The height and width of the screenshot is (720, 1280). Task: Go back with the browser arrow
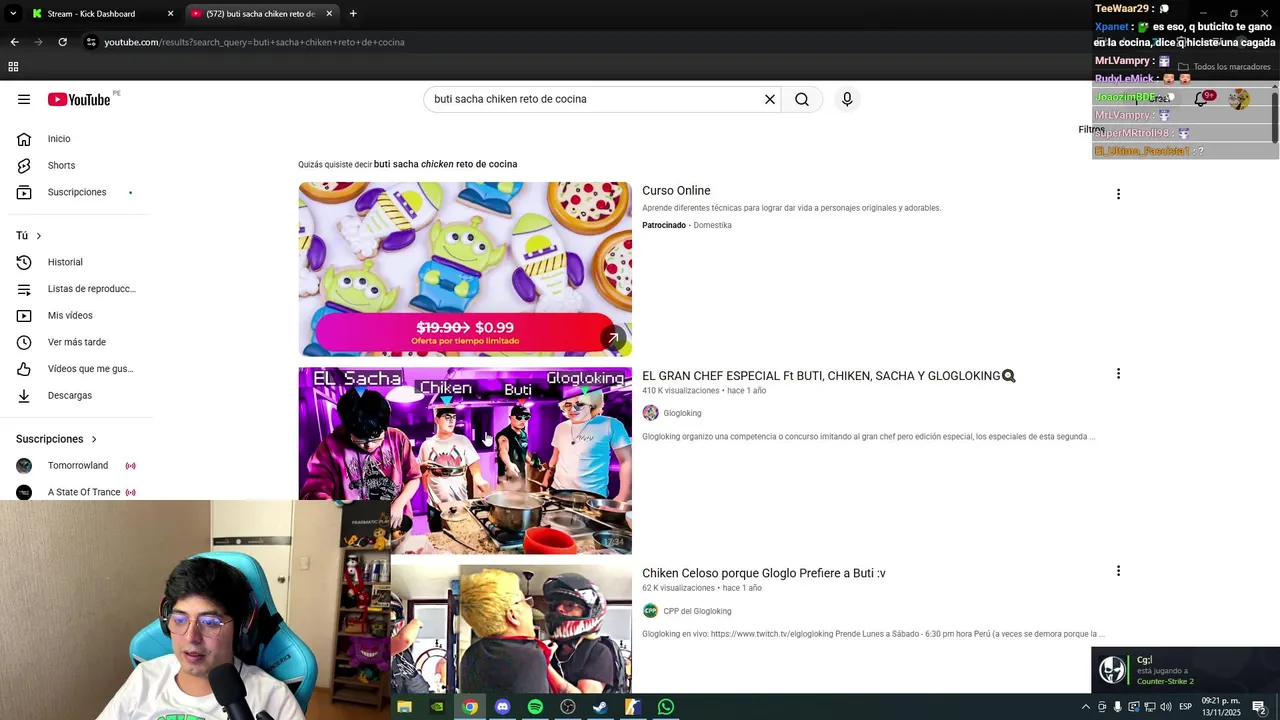[x=14, y=42]
